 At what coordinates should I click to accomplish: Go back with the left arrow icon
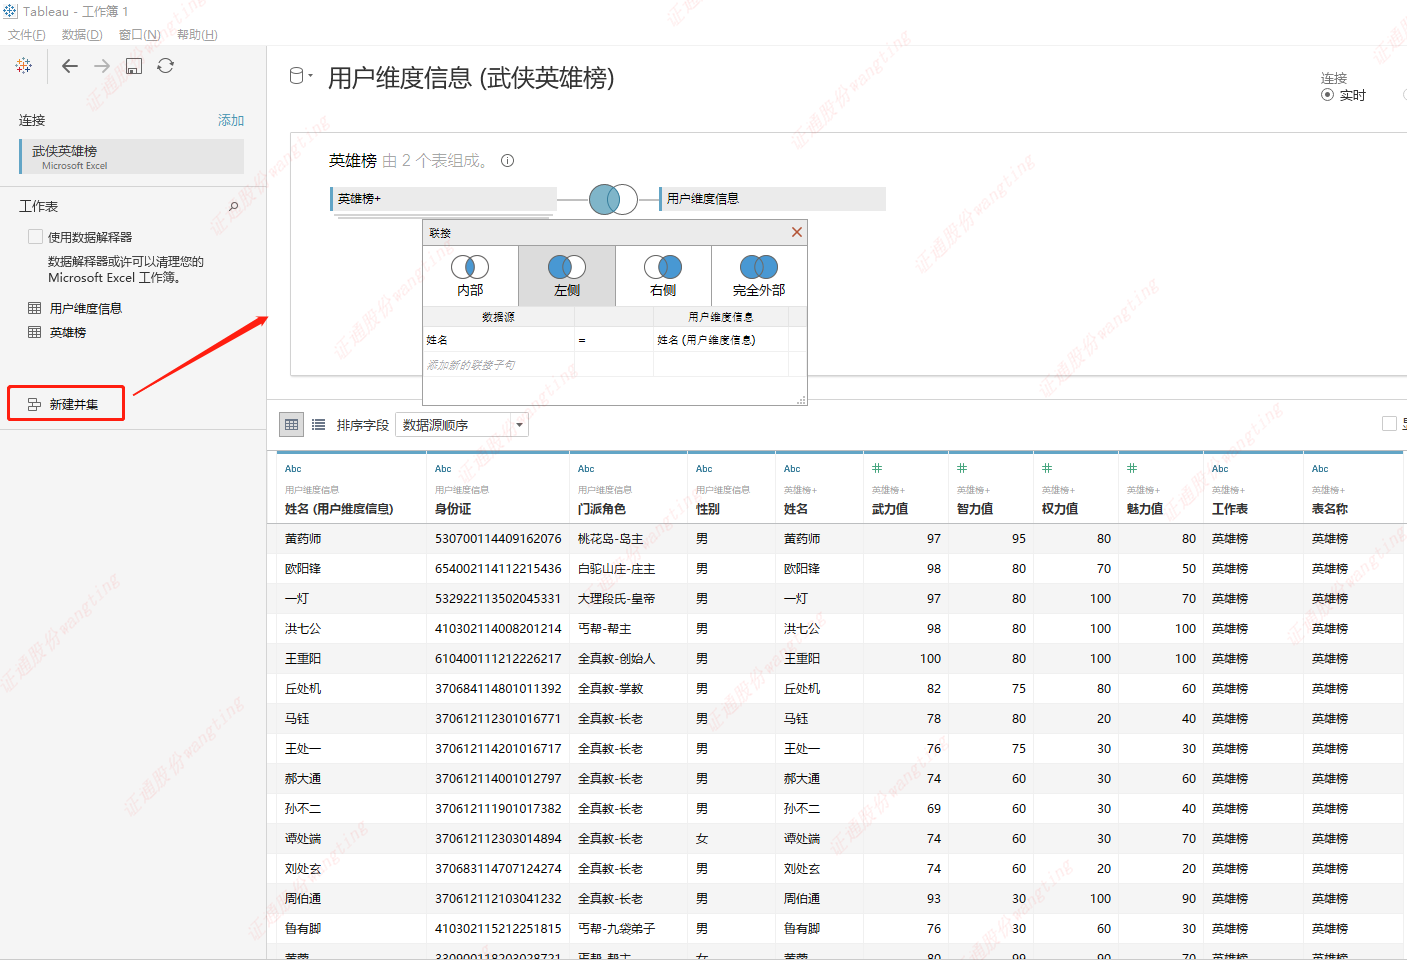click(x=70, y=66)
